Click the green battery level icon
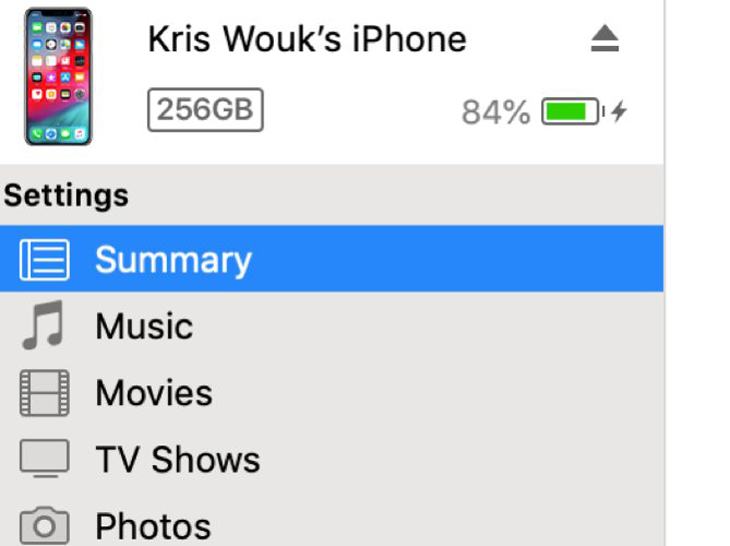 pos(573,111)
